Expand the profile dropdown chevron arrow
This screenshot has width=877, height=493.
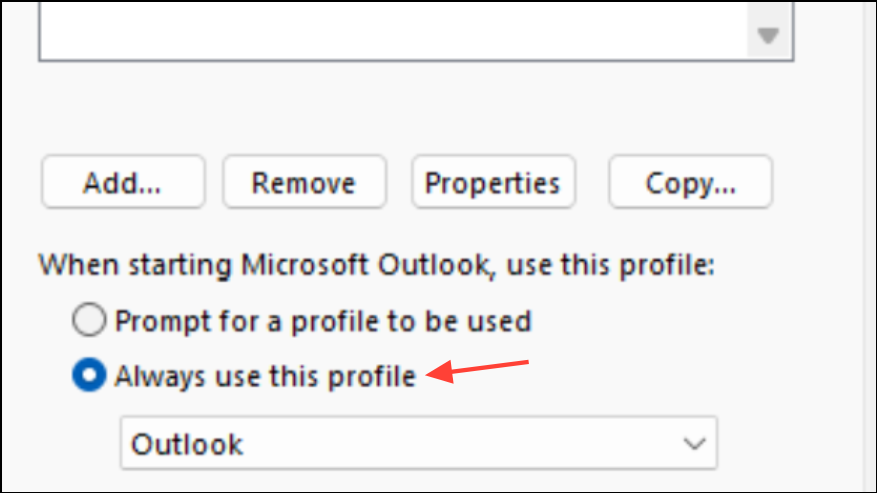[692, 443]
